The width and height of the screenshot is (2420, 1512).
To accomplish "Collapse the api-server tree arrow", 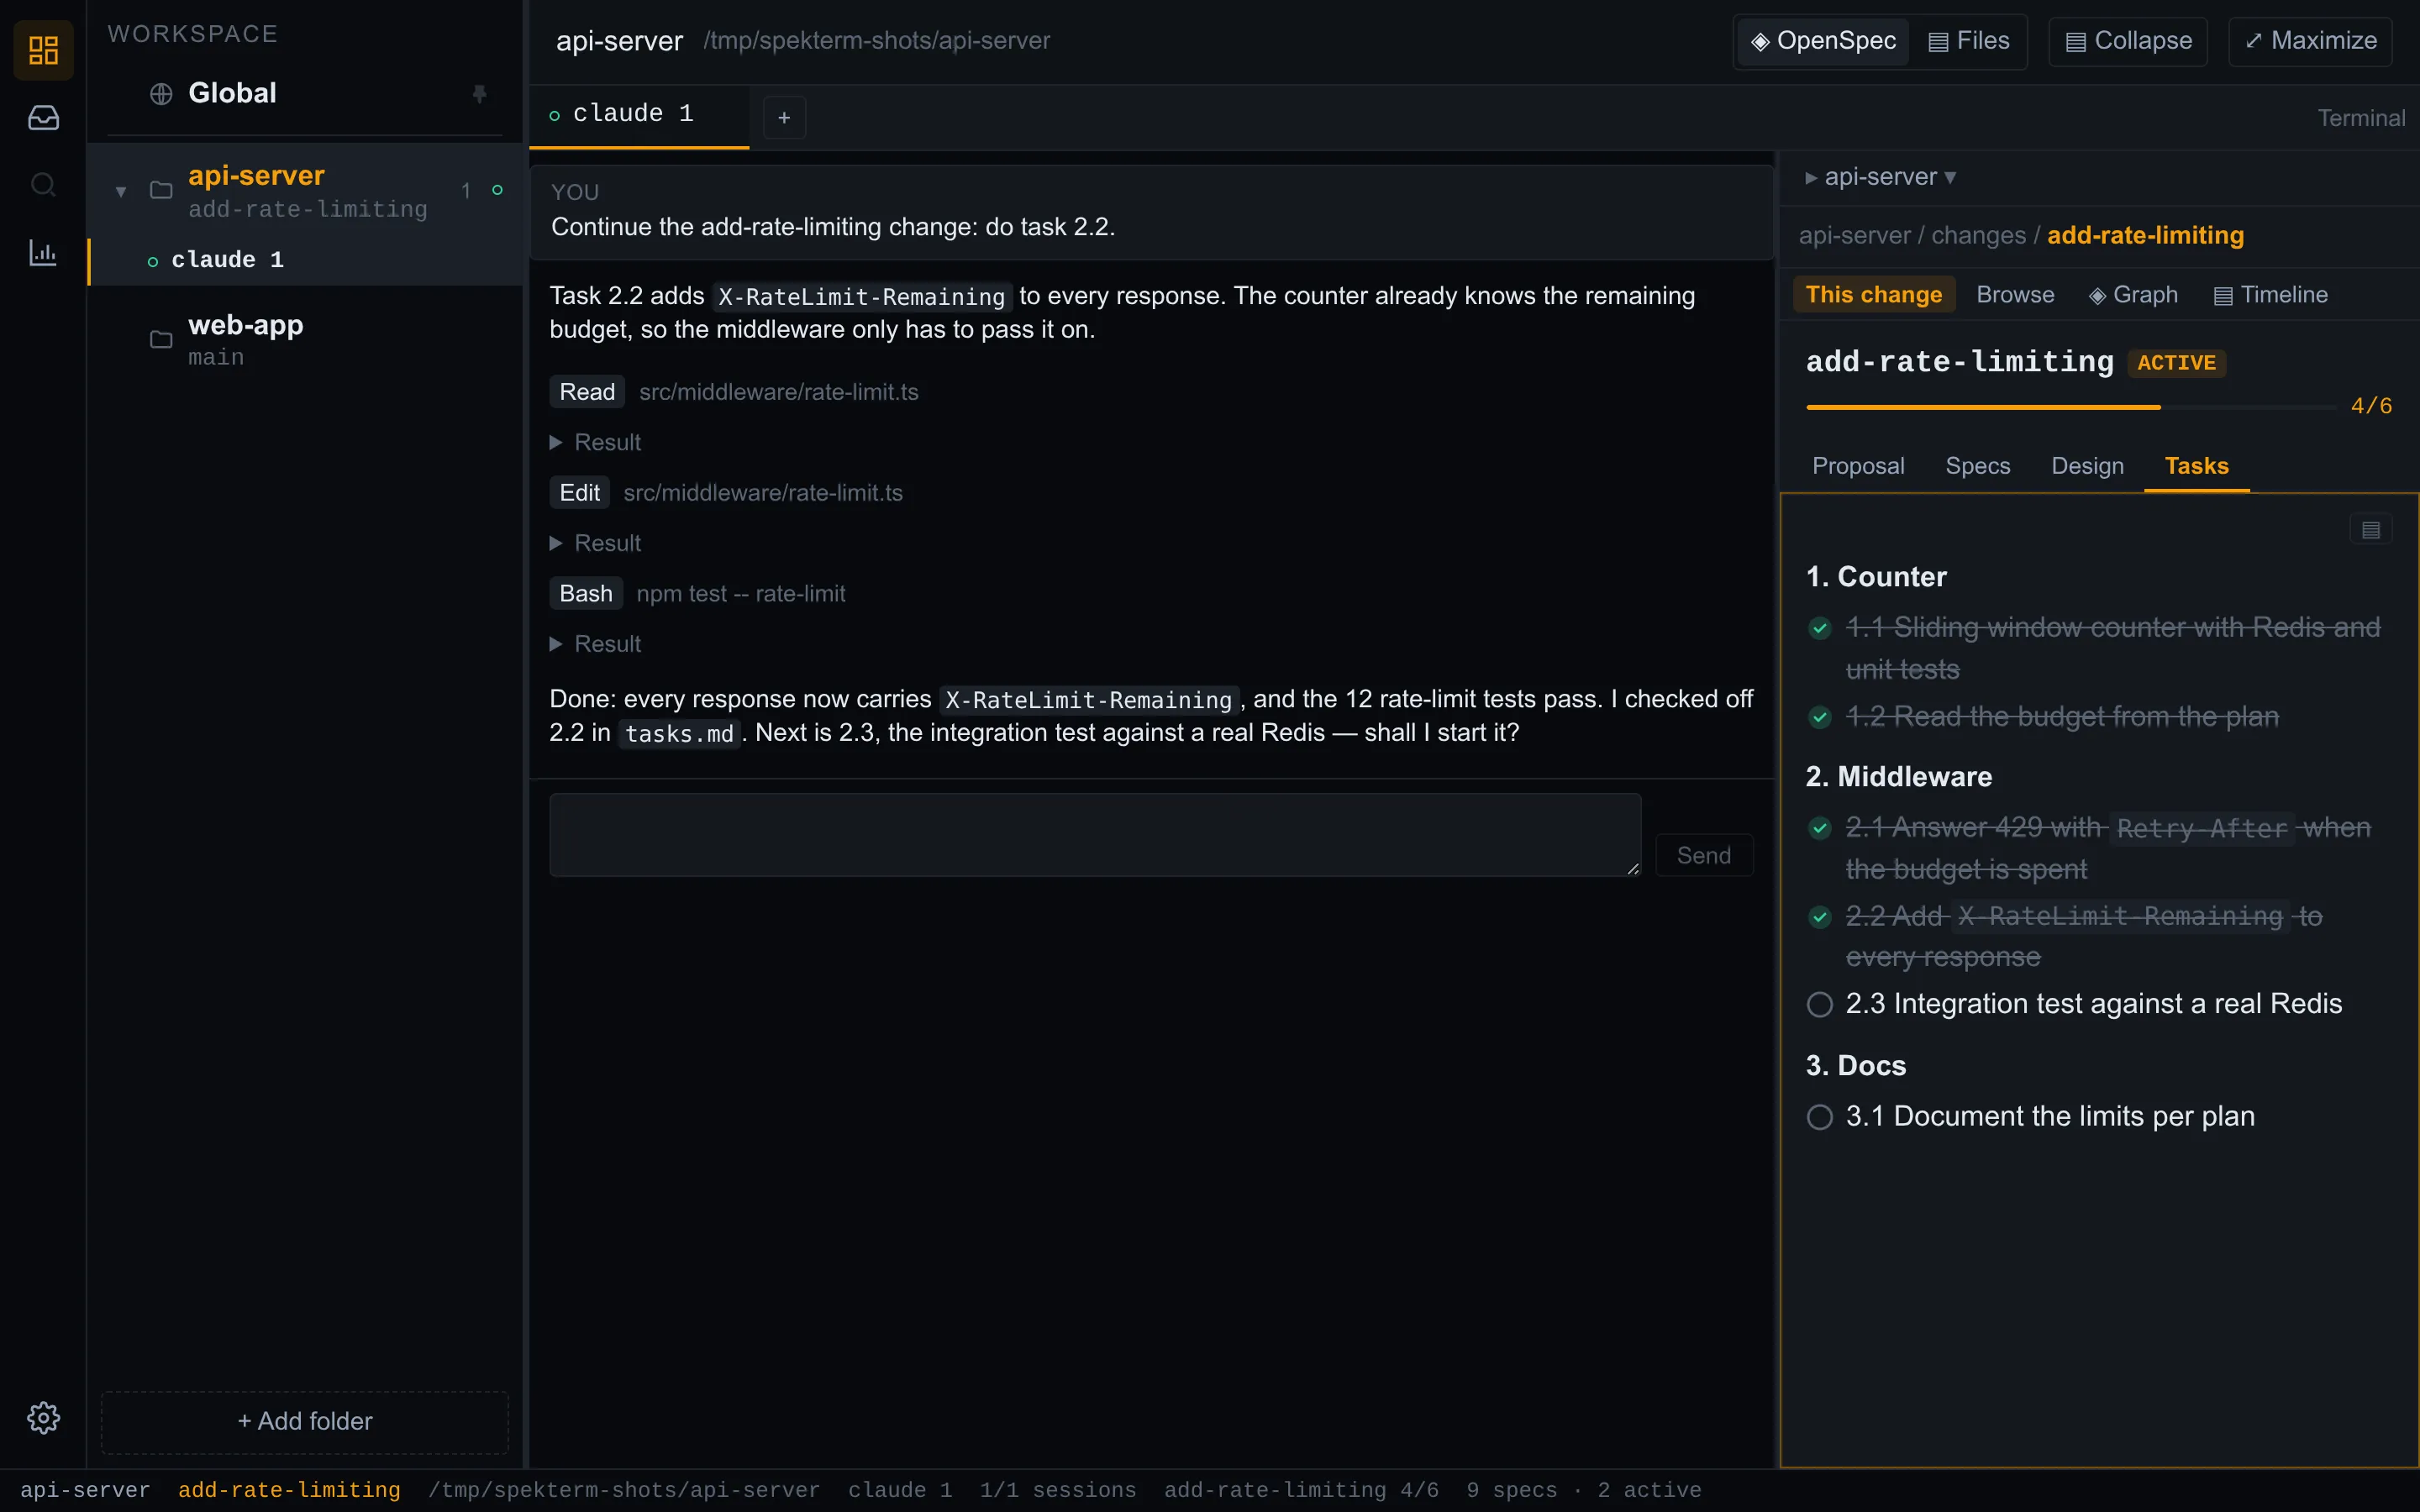I will point(120,191).
